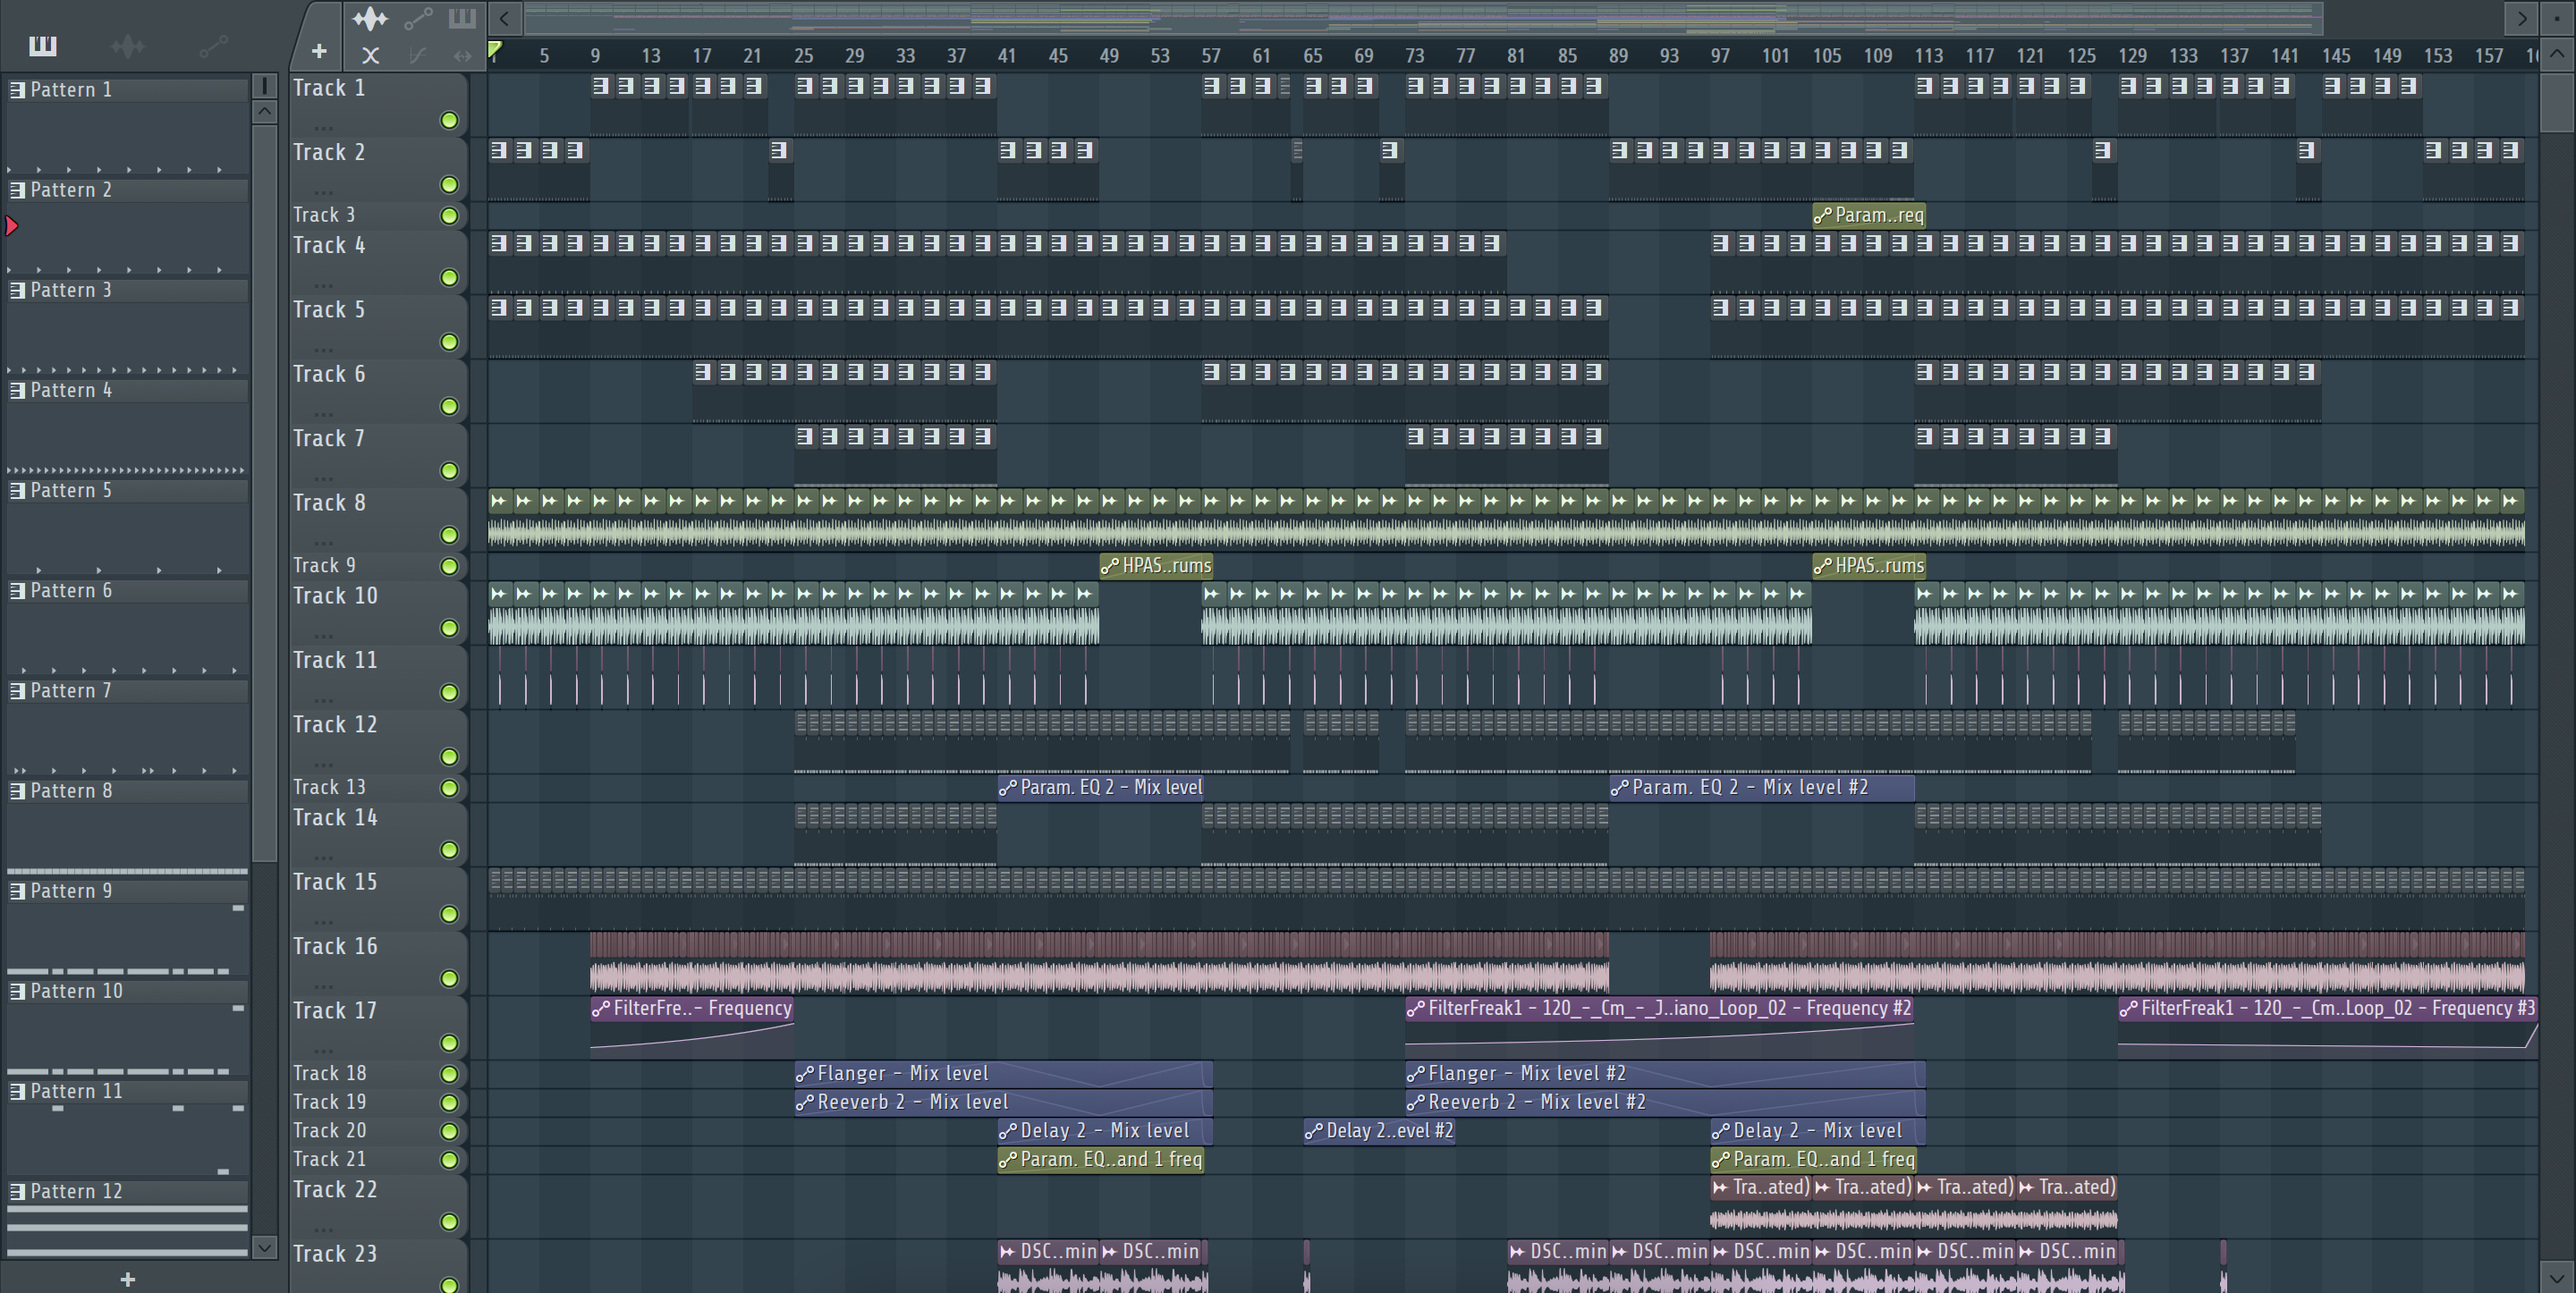Open the 'FilterFre..- Frequency' clip menu
The height and width of the screenshot is (1293, 2576).
coord(600,1009)
